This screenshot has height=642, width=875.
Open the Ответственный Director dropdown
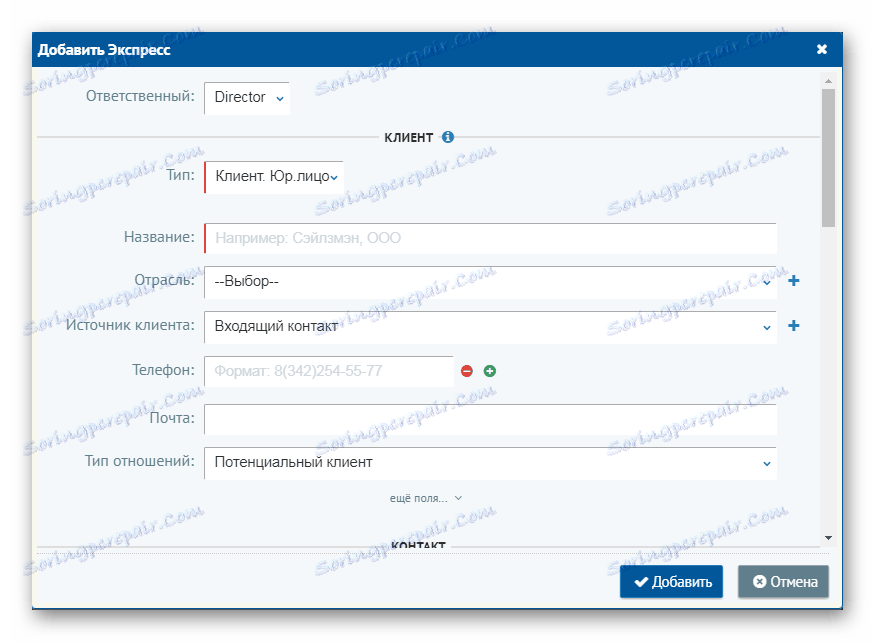[x=247, y=98]
